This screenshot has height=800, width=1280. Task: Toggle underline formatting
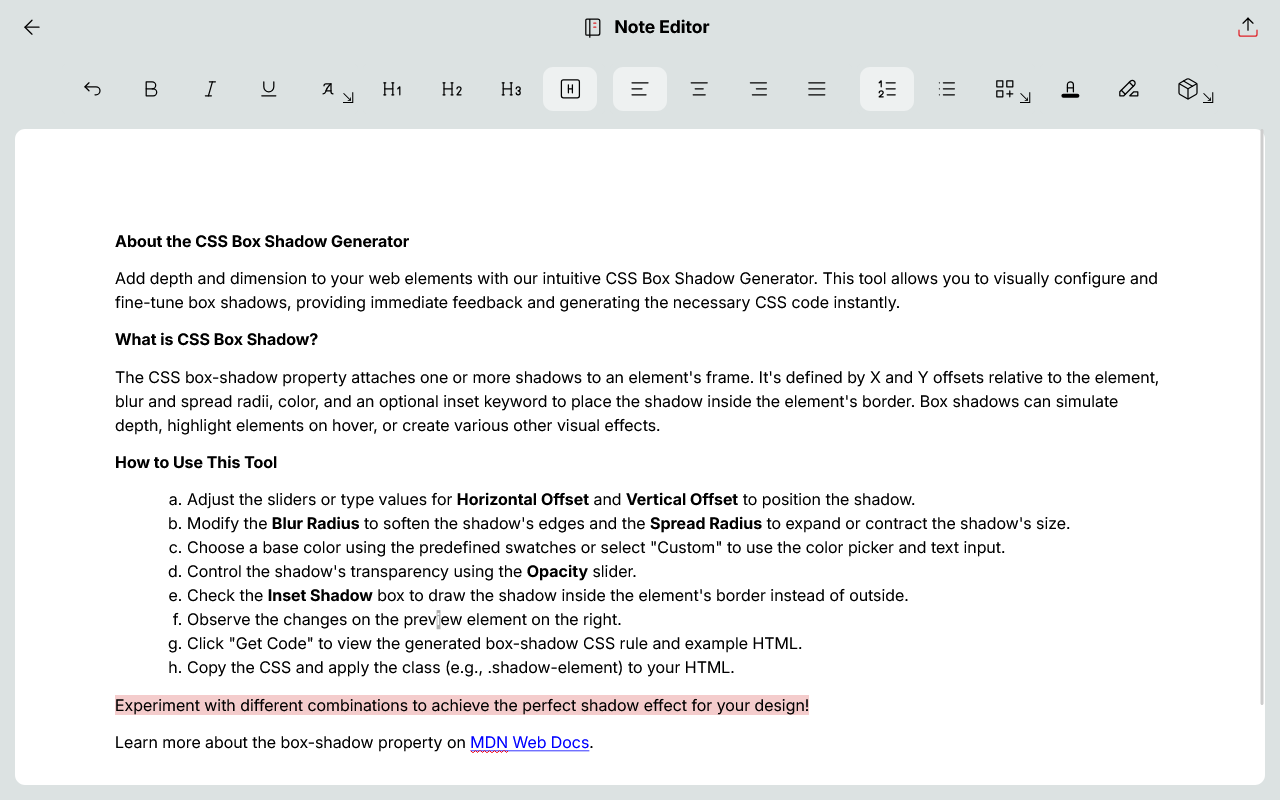269,89
